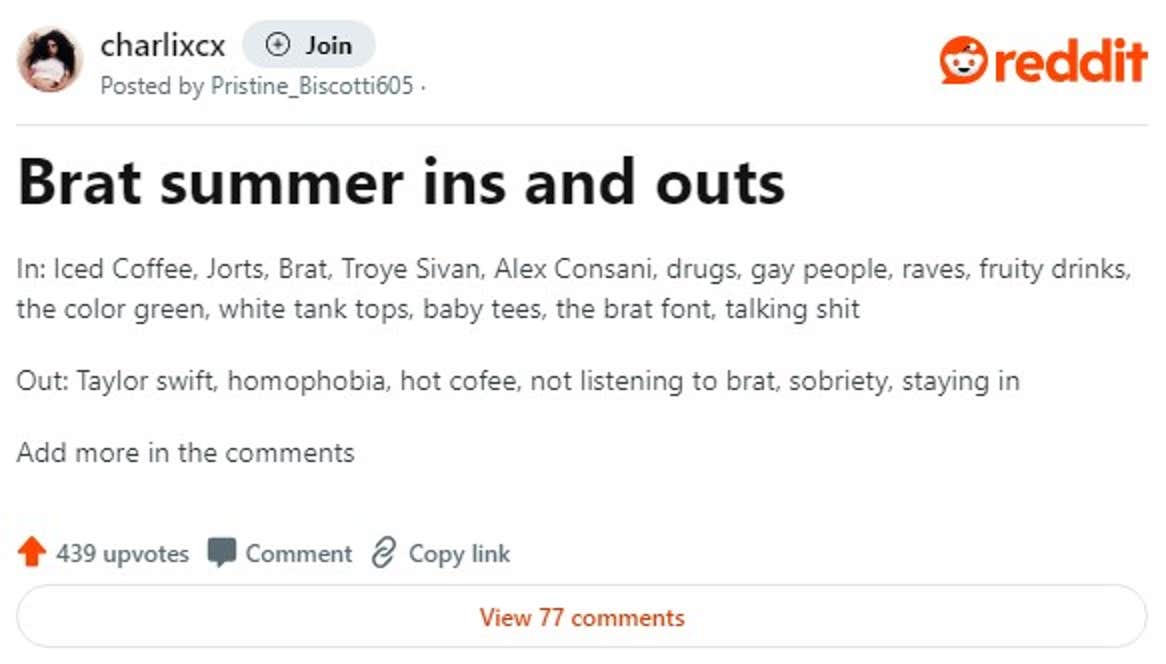Screen dimensions: 1166x664
Task: Click the Add more in the comments text
Action: coord(184,452)
